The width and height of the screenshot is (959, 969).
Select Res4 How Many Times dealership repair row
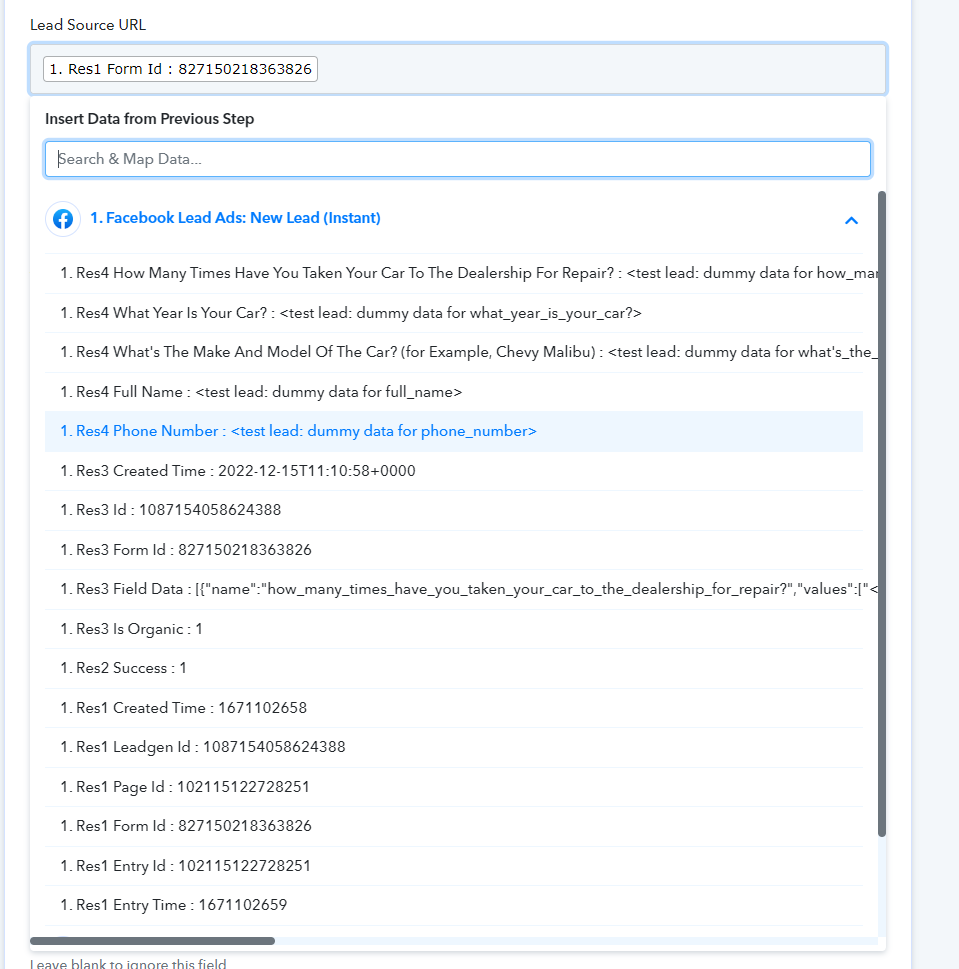pyautogui.click(x=454, y=273)
